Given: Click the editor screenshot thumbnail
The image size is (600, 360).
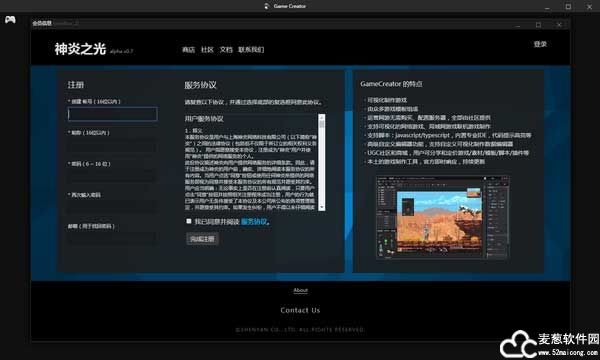Looking at the screenshot, I should pos(443,218).
